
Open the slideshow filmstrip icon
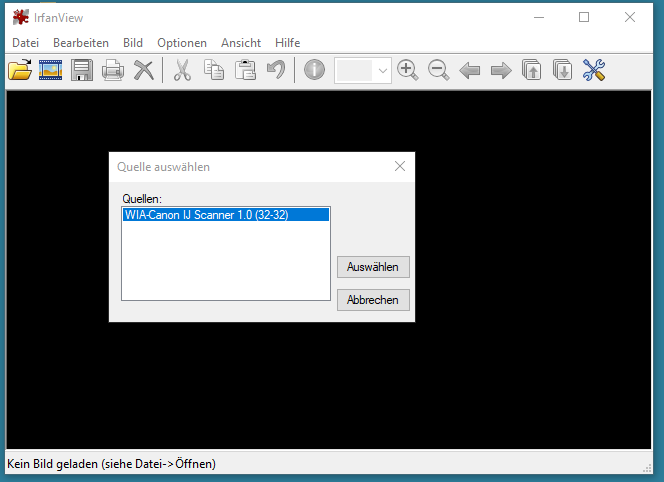(x=50, y=70)
